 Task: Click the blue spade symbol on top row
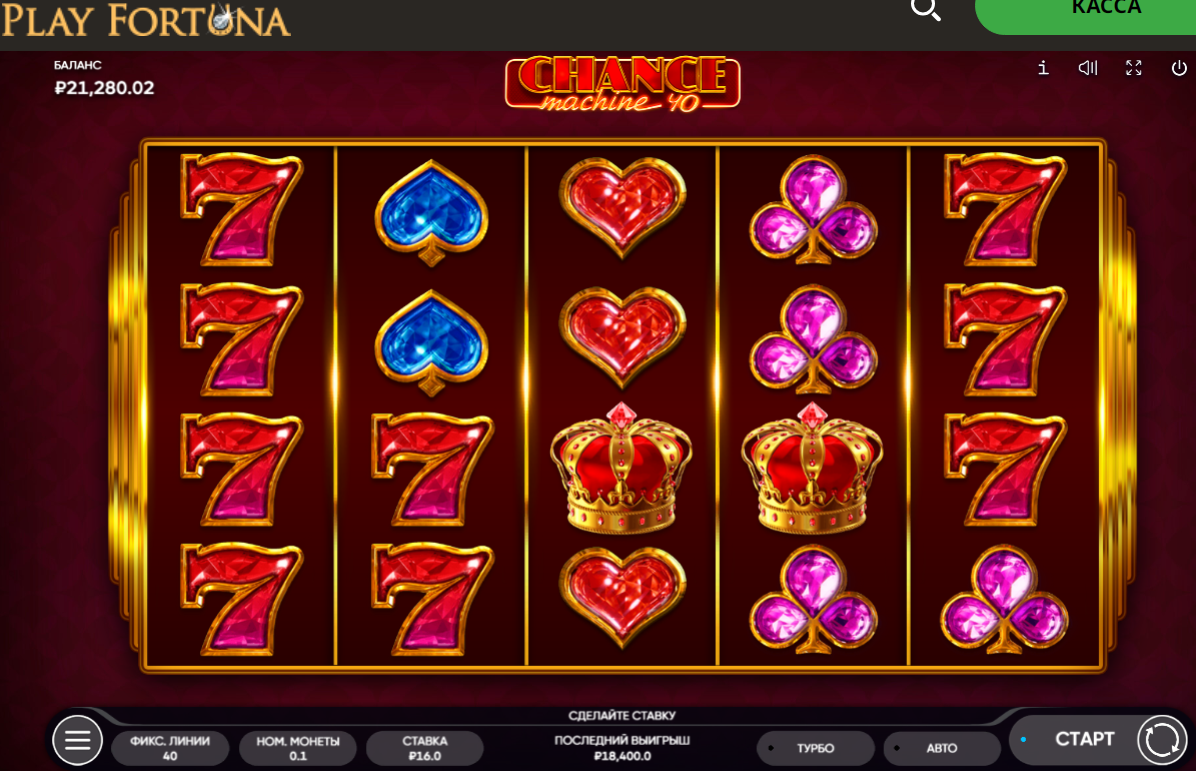click(432, 211)
